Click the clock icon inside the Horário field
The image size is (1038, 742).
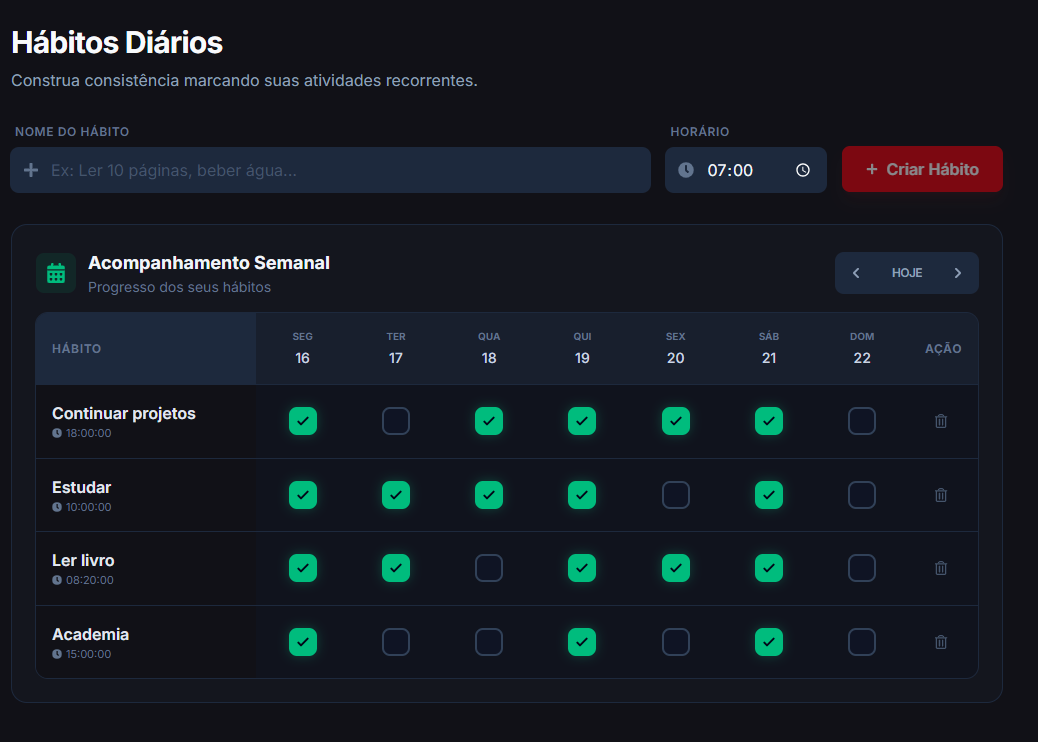click(x=685, y=170)
